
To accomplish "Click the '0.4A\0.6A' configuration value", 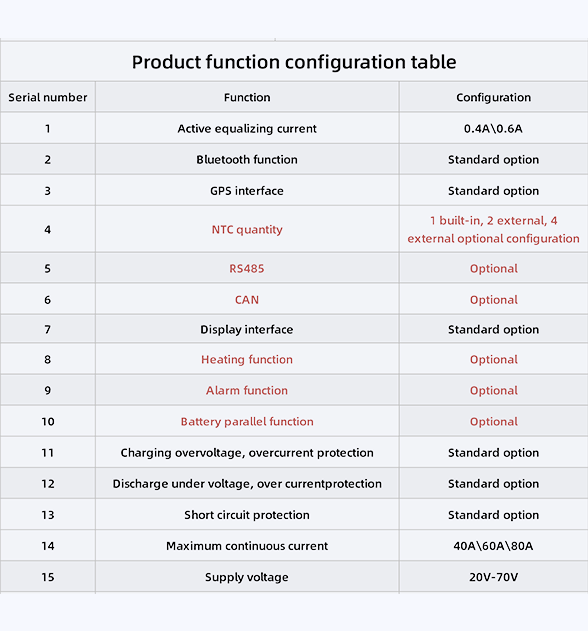I will 493,129.
